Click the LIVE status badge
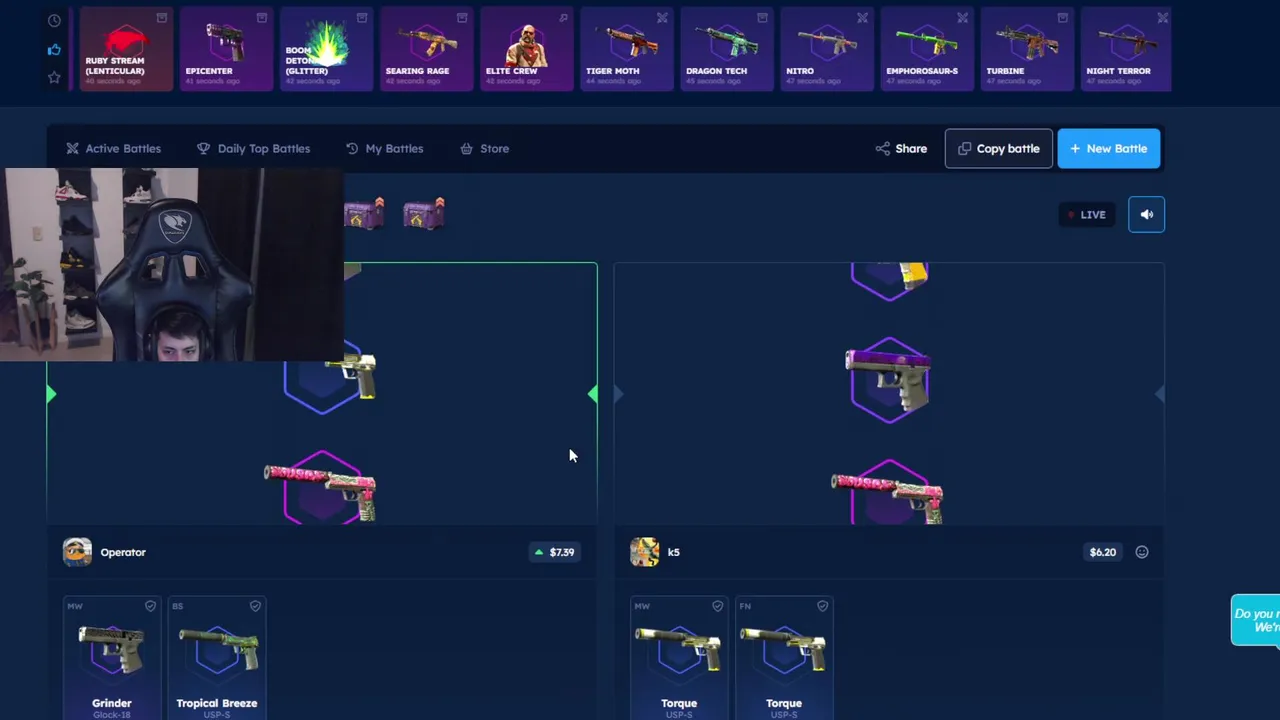Viewport: 1280px width, 720px height. tap(1086, 214)
